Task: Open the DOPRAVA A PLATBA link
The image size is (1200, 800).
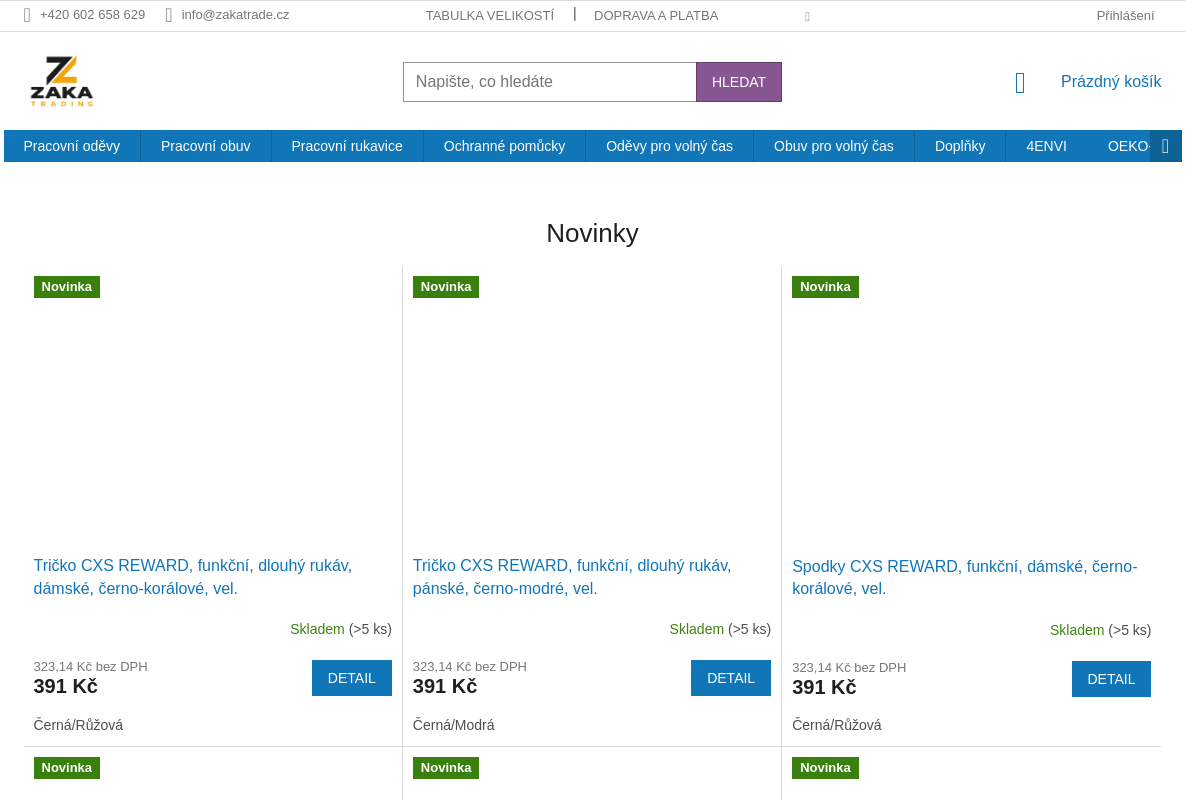Action: (x=656, y=15)
